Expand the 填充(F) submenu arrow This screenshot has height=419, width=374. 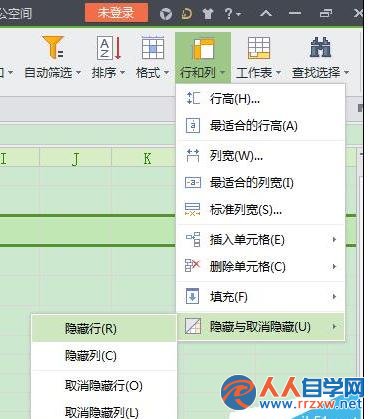pyautogui.click(x=334, y=296)
